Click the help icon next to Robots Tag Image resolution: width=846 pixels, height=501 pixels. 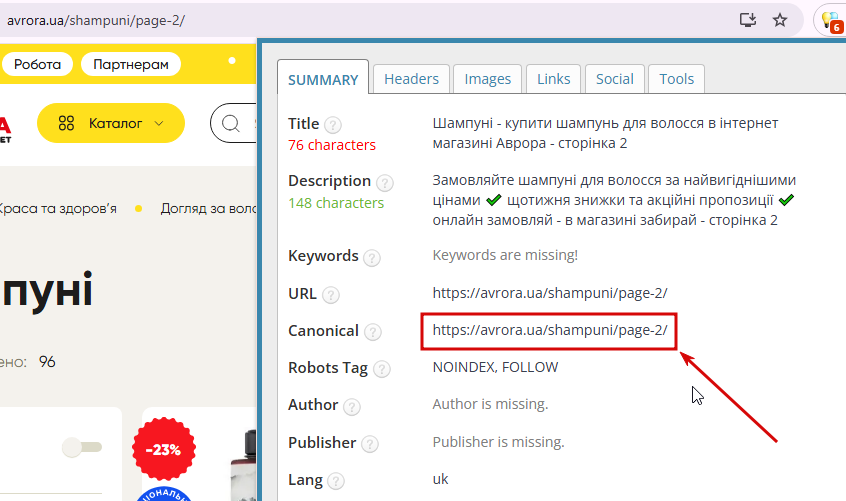coord(382,369)
